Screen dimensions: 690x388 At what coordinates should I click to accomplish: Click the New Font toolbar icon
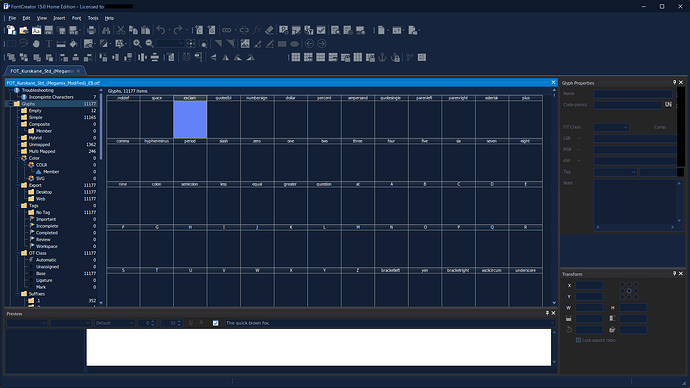pos(11,30)
